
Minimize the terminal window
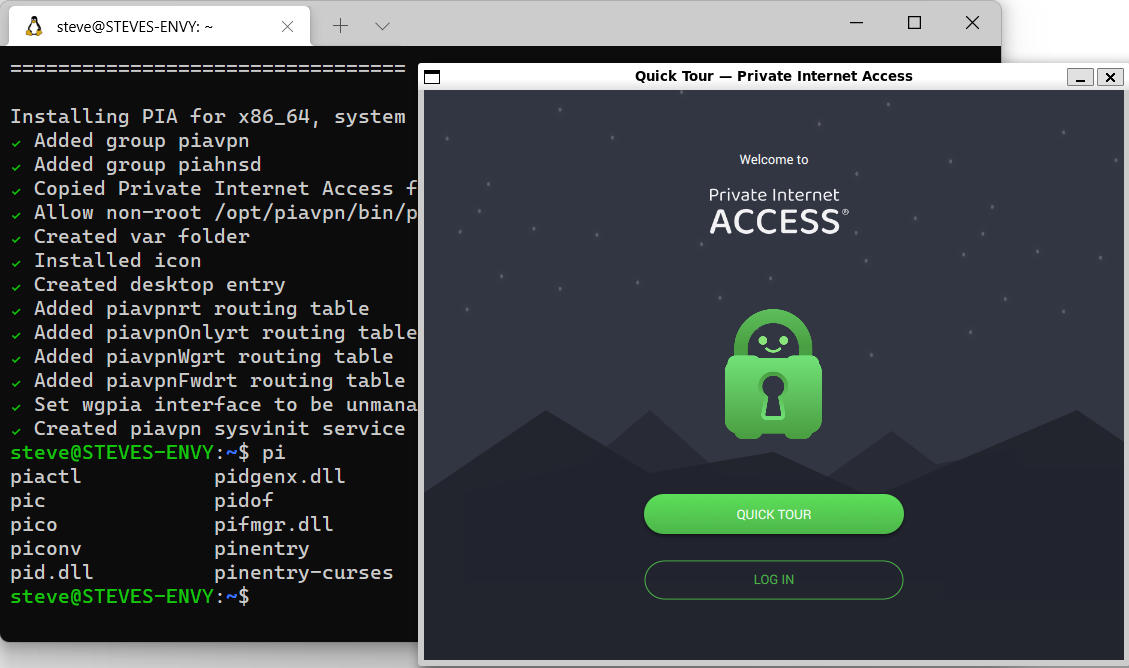pyautogui.click(x=856, y=22)
